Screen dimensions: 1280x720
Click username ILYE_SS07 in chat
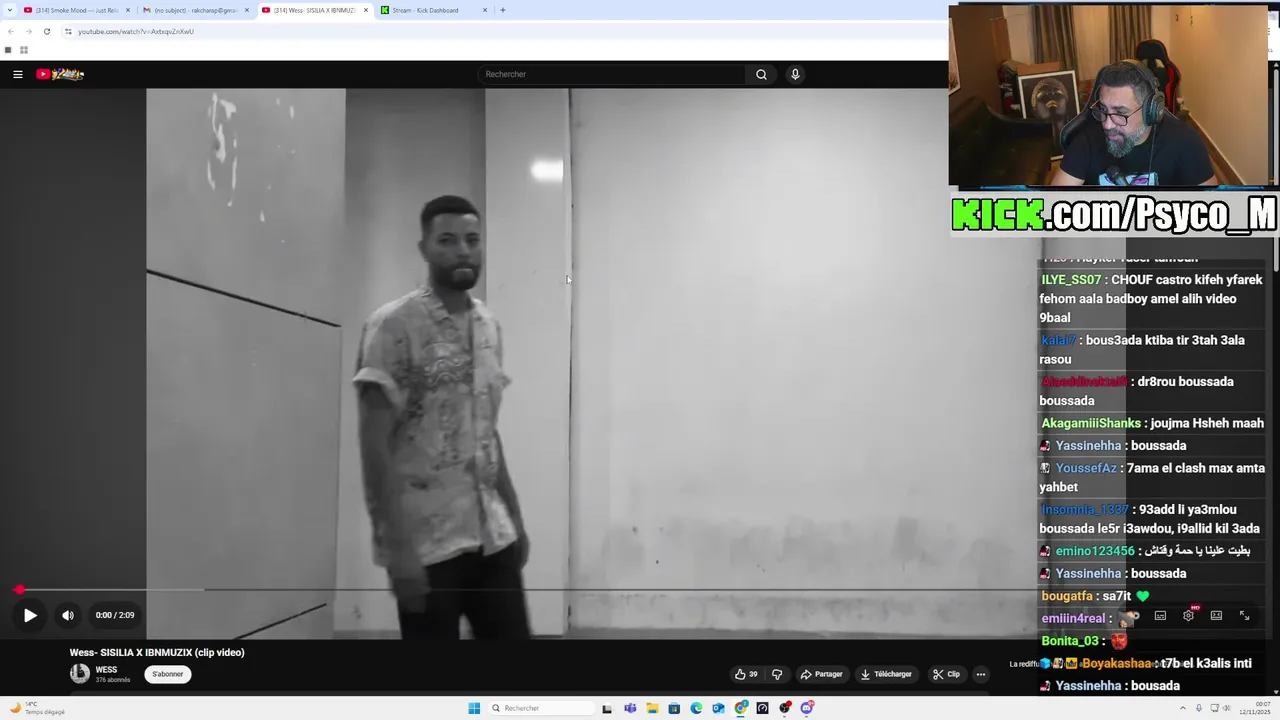tap(1071, 280)
